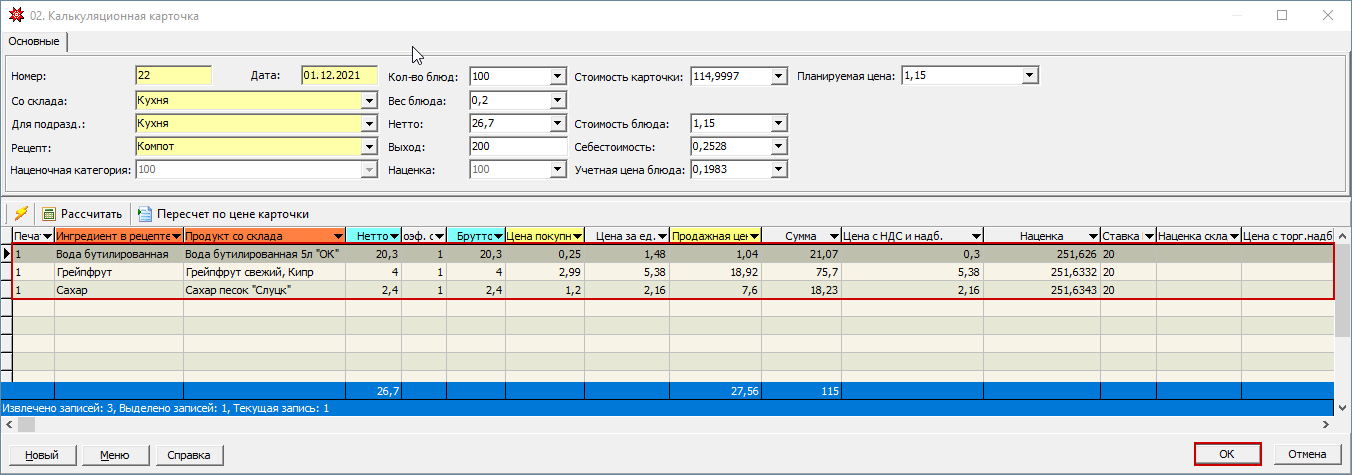Open the Стоимость карточки dropdown

coord(779,76)
